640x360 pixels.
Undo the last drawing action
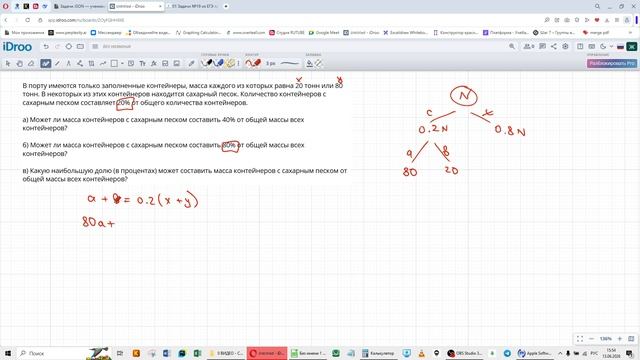(46, 47)
